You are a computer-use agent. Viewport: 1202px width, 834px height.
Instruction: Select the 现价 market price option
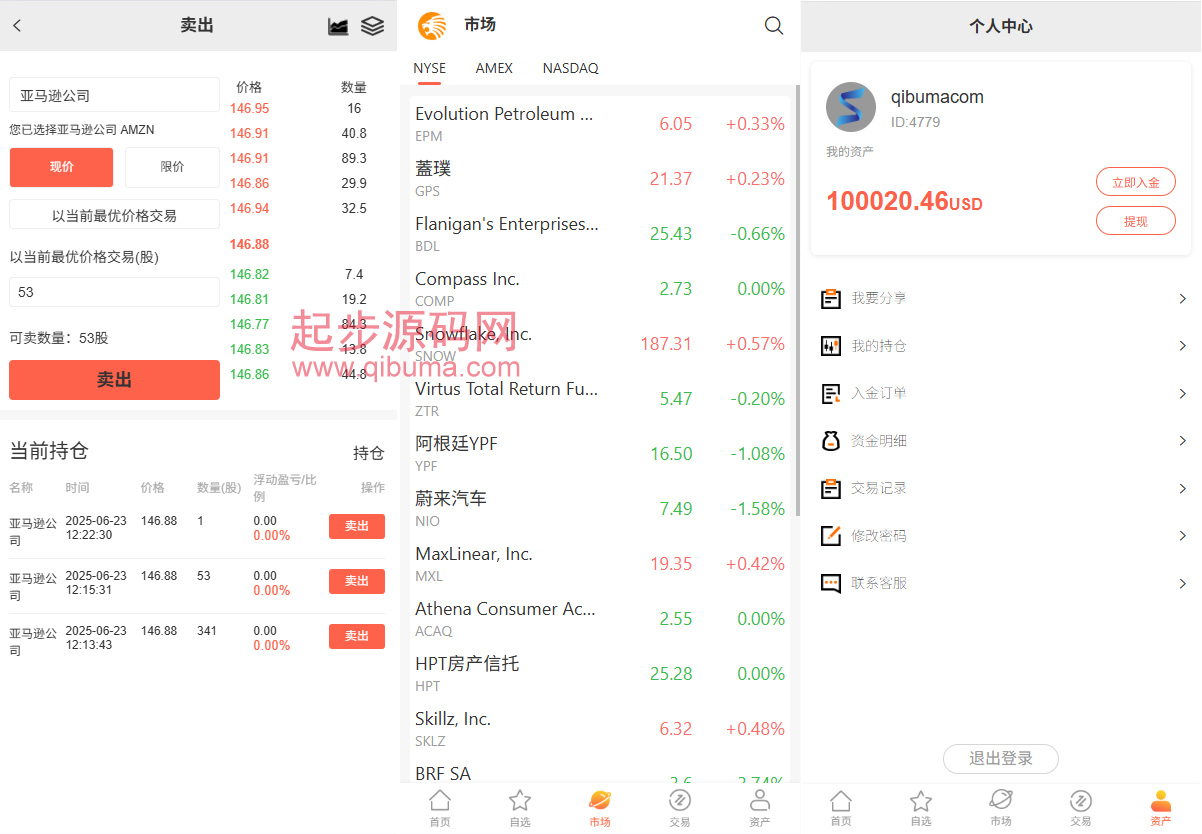tap(62, 167)
